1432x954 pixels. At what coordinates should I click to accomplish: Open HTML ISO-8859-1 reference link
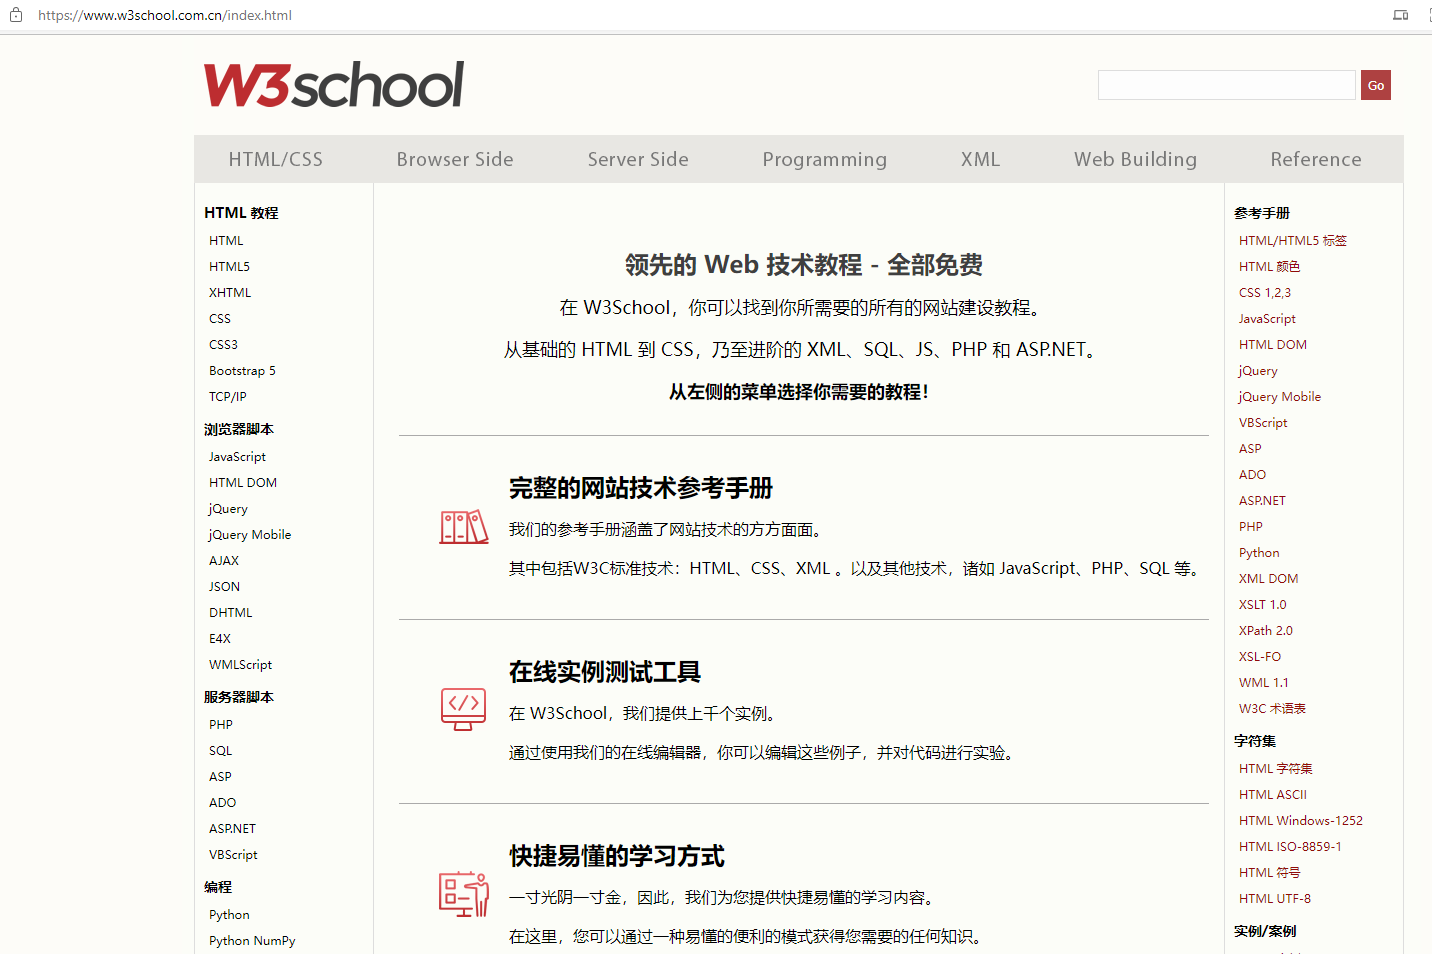coord(1290,846)
